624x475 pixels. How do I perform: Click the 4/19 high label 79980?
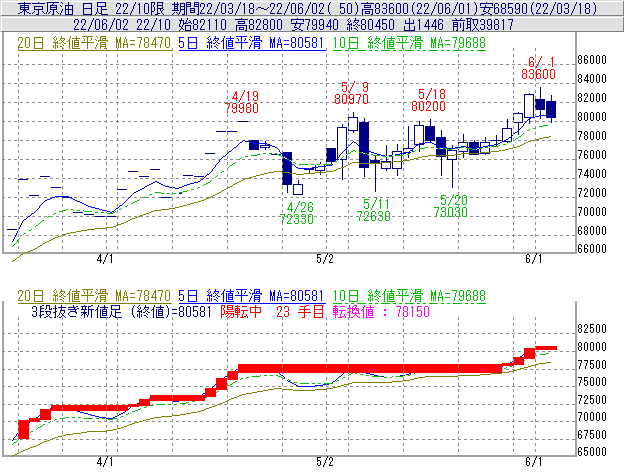click(x=242, y=108)
